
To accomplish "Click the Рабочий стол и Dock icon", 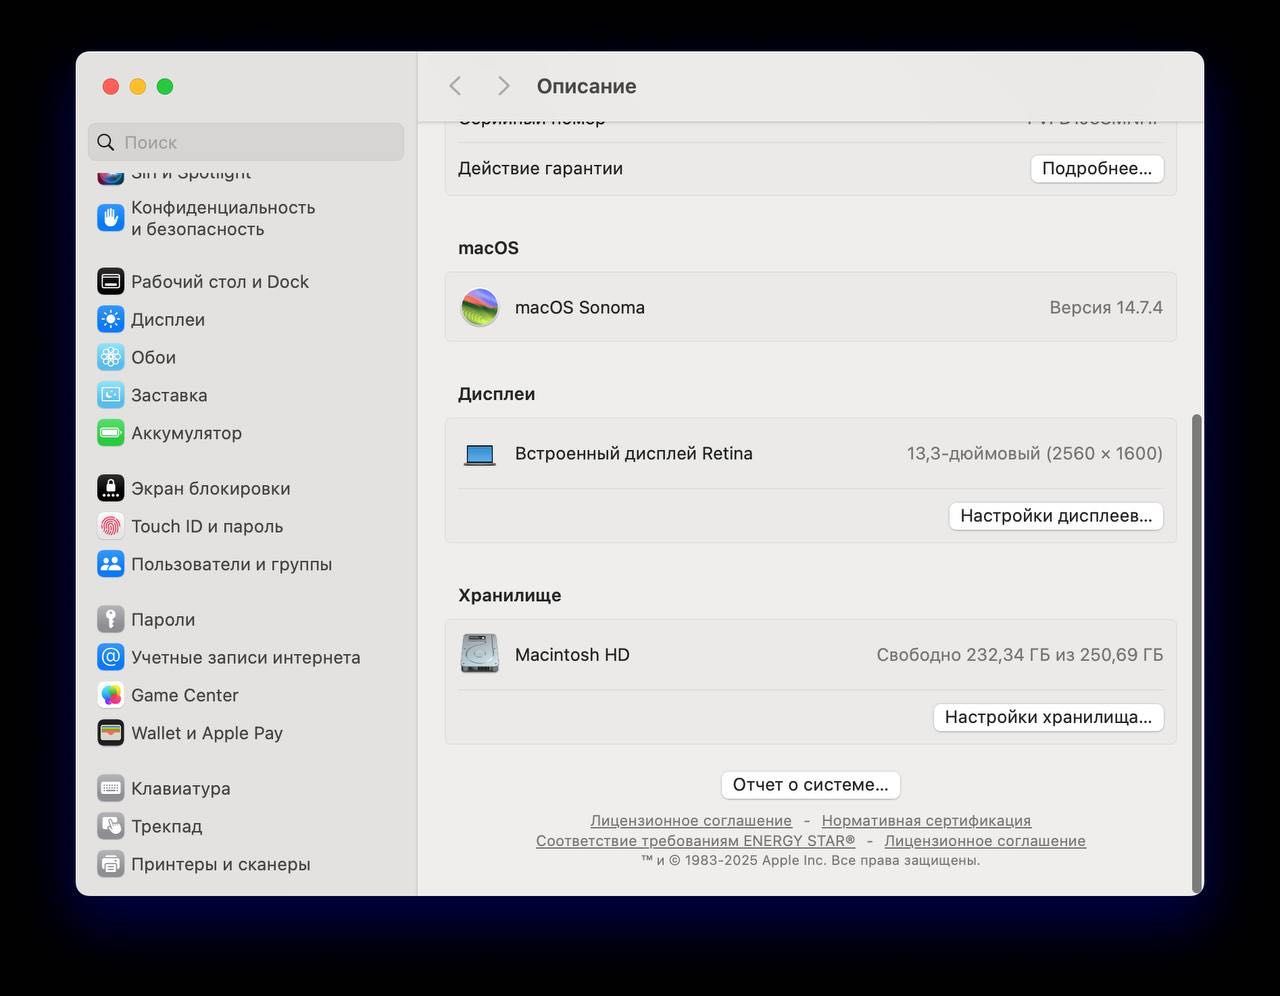I will click(x=111, y=281).
